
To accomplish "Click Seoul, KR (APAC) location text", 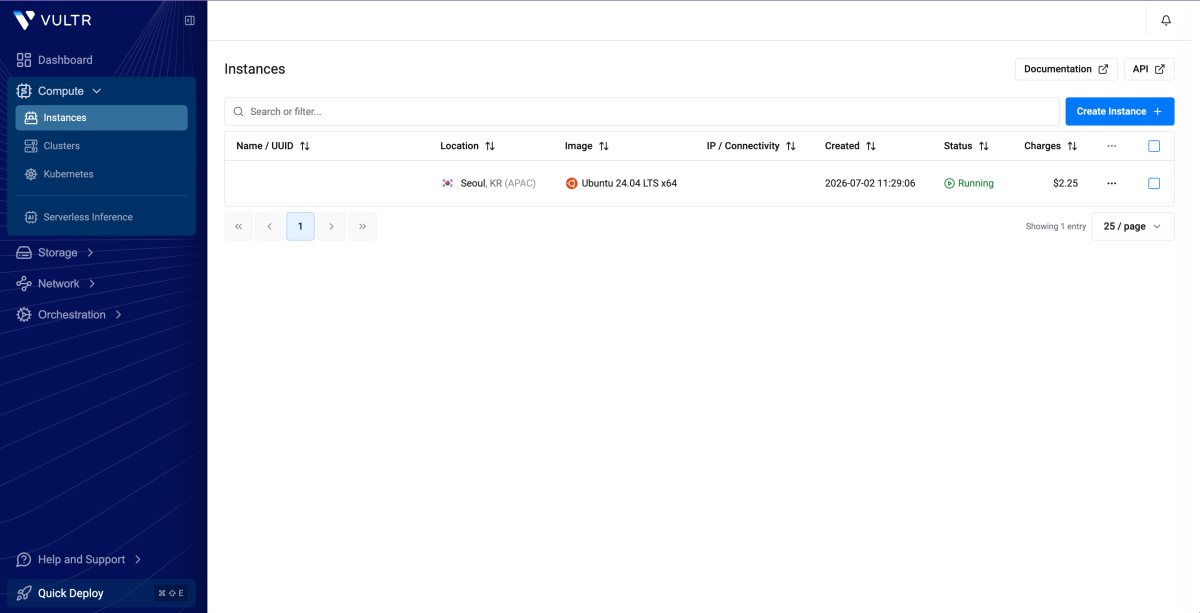I will pos(498,184).
